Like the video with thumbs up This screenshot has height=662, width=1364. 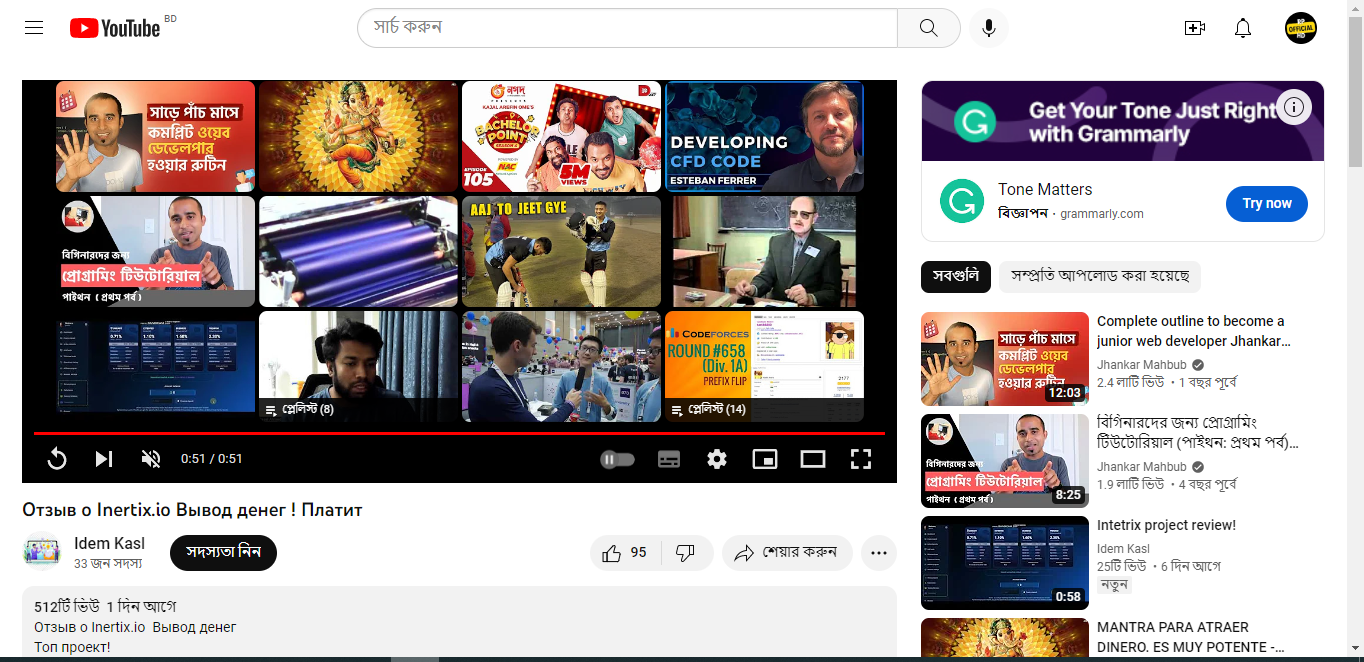click(x=625, y=553)
